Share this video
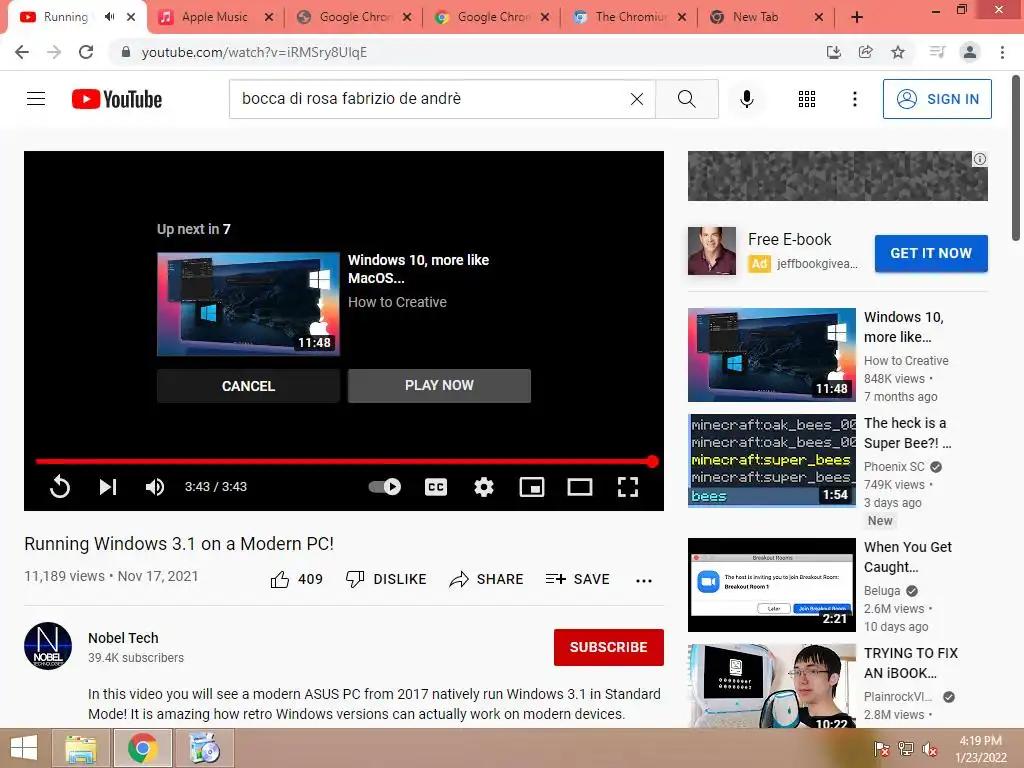The height and width of the screenshot is (768, 1024). [x=487, y=579]
